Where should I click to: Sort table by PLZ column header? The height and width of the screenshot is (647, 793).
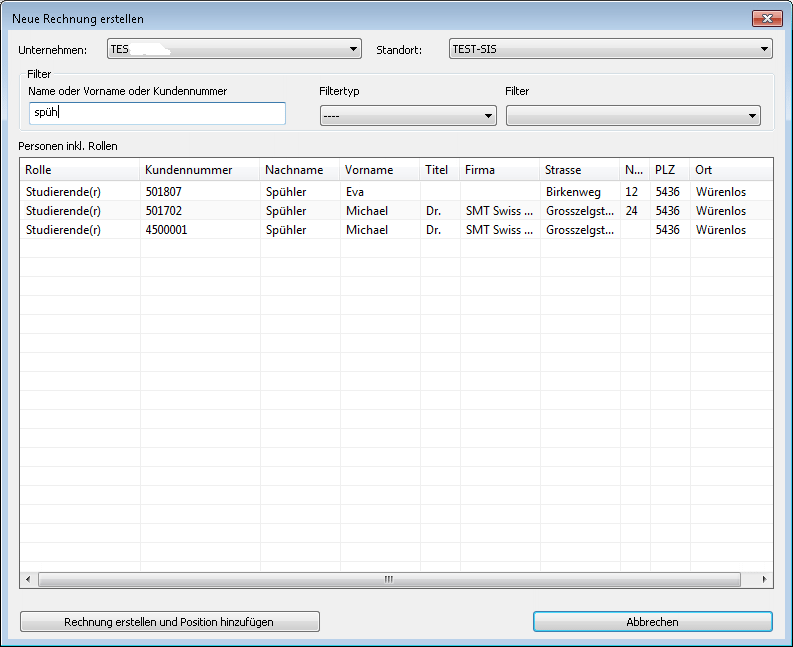(x=669, y=170)
